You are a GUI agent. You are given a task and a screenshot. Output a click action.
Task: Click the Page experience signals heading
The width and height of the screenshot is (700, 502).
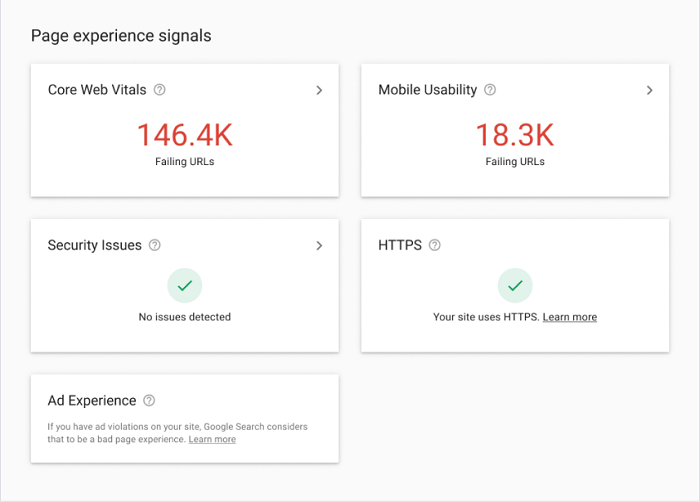(x=121, y=36)
